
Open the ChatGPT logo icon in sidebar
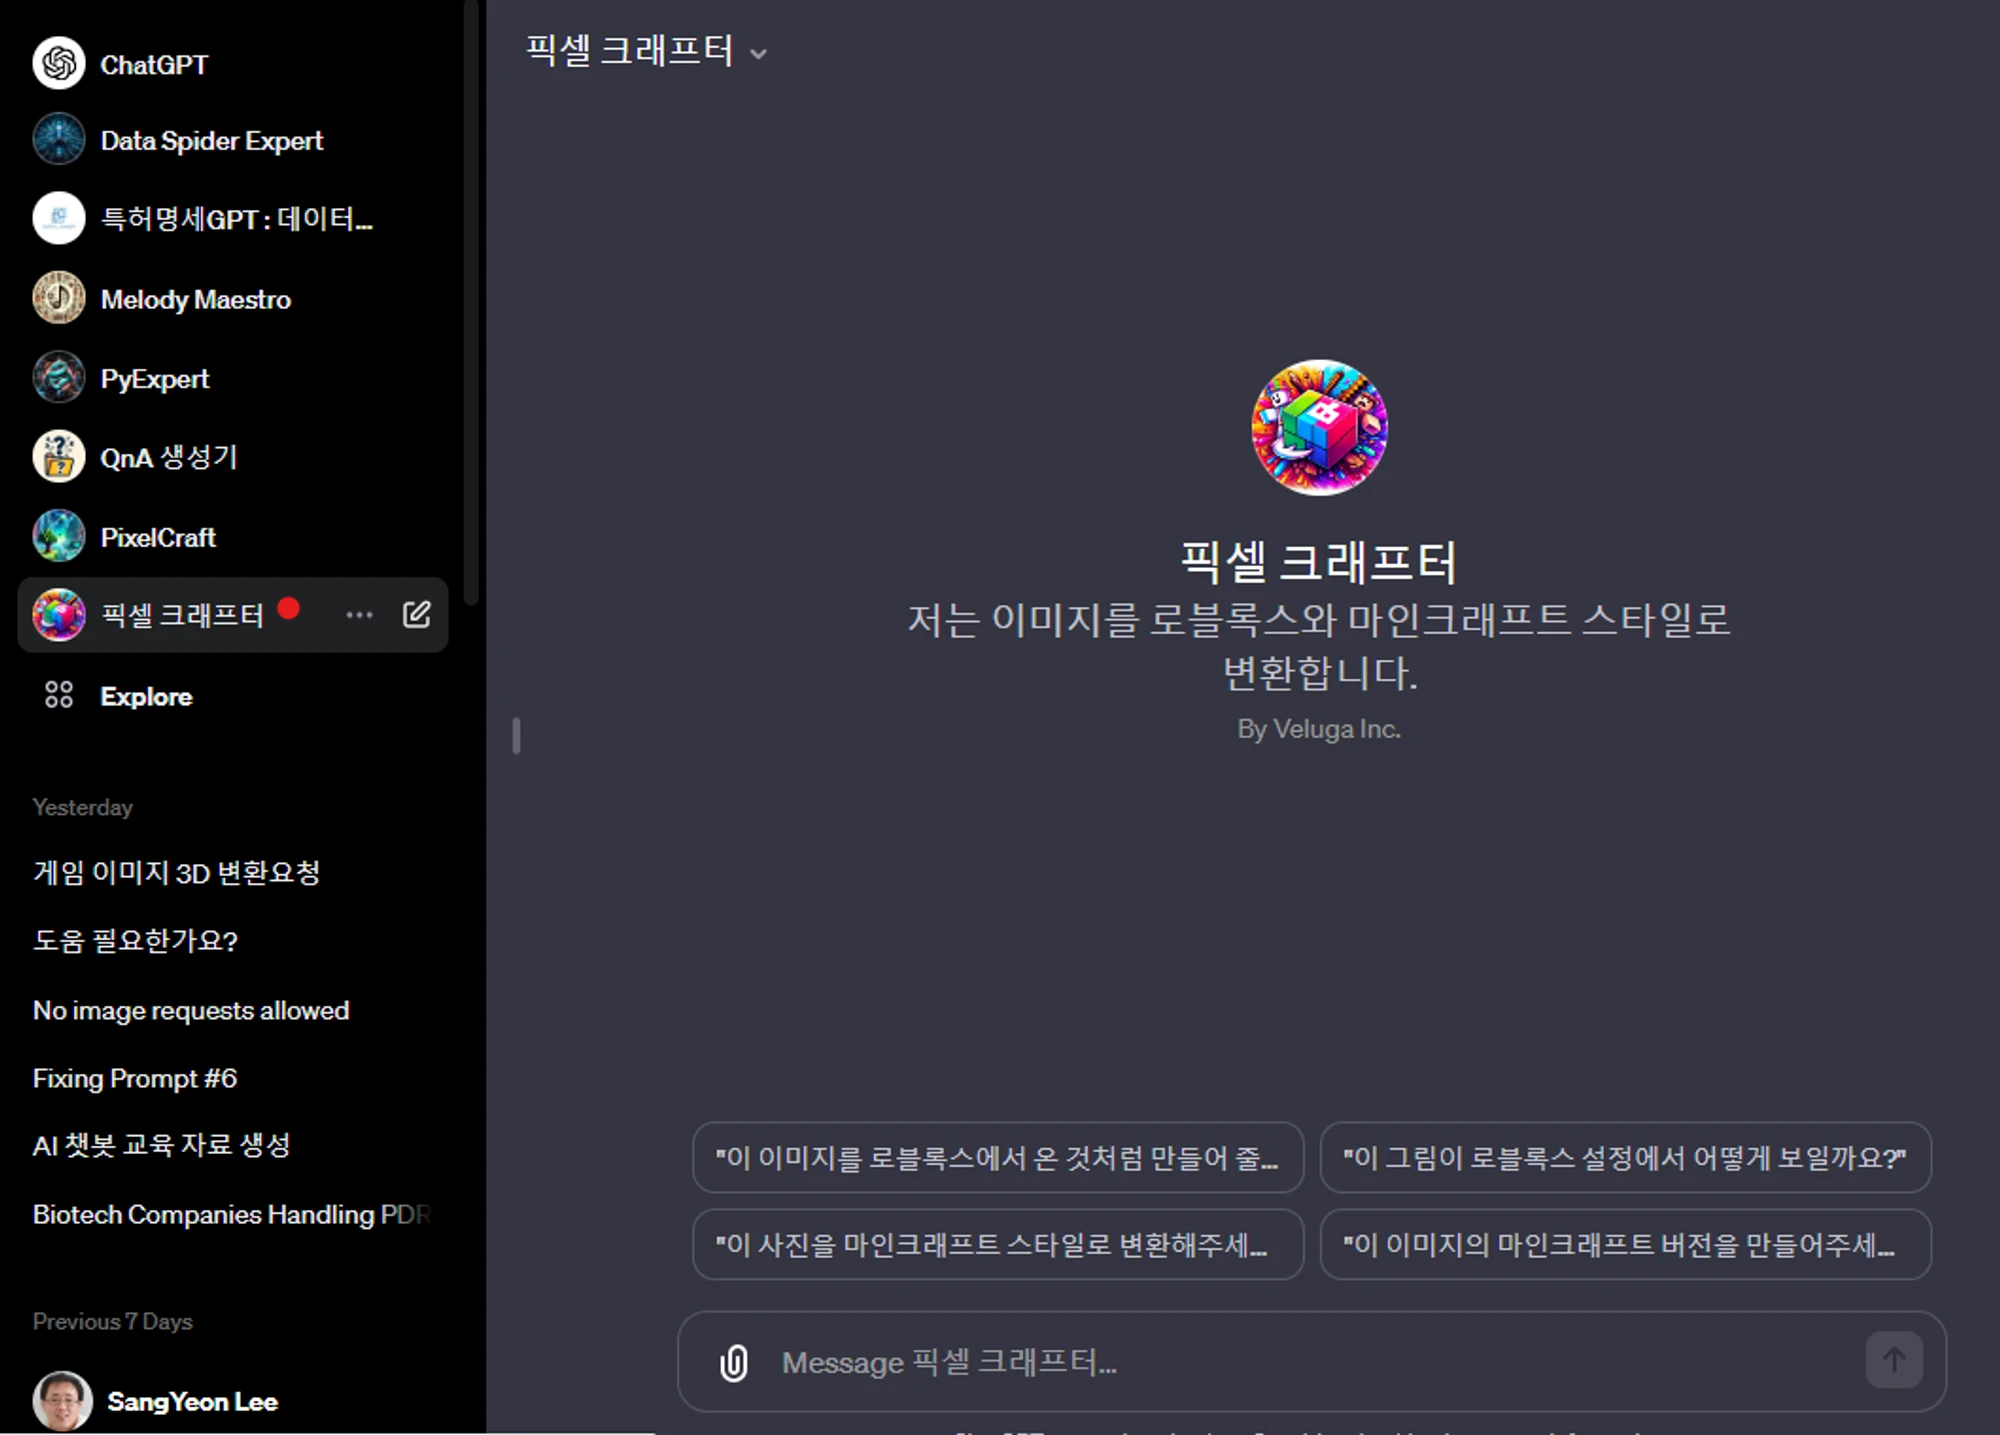point(59,63)
